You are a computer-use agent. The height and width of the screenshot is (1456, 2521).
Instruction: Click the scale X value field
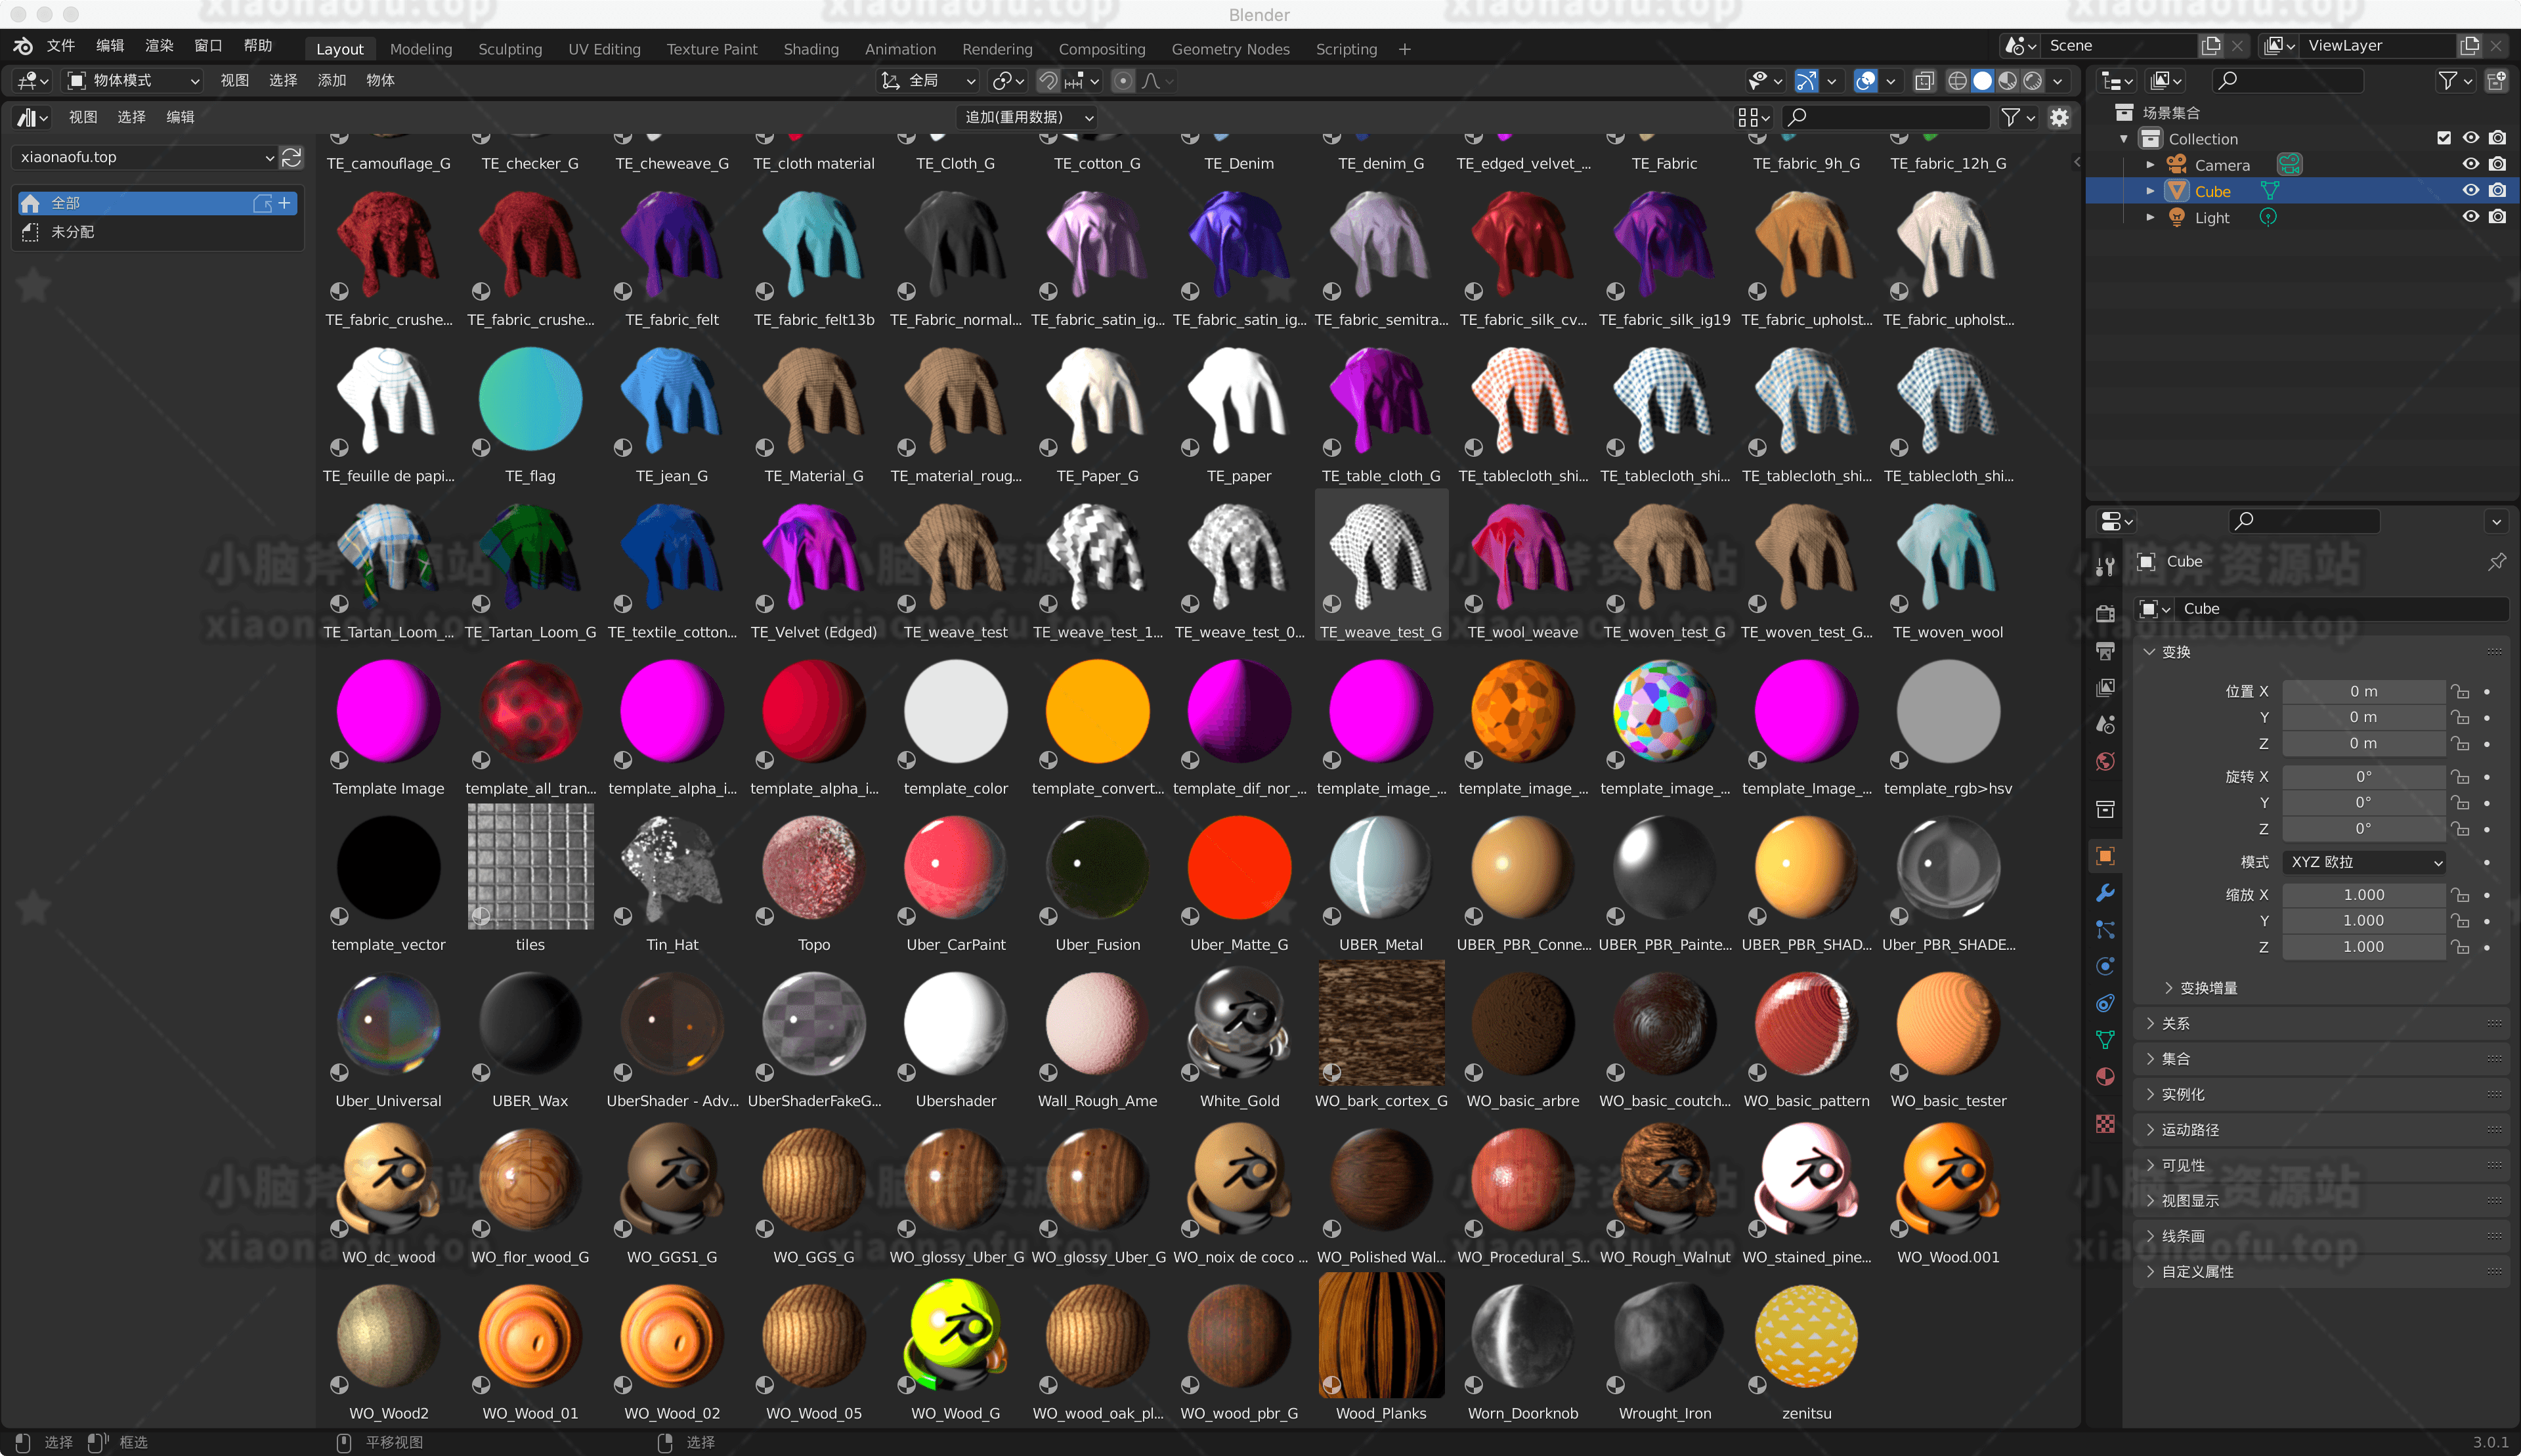tap(2363, 895)
